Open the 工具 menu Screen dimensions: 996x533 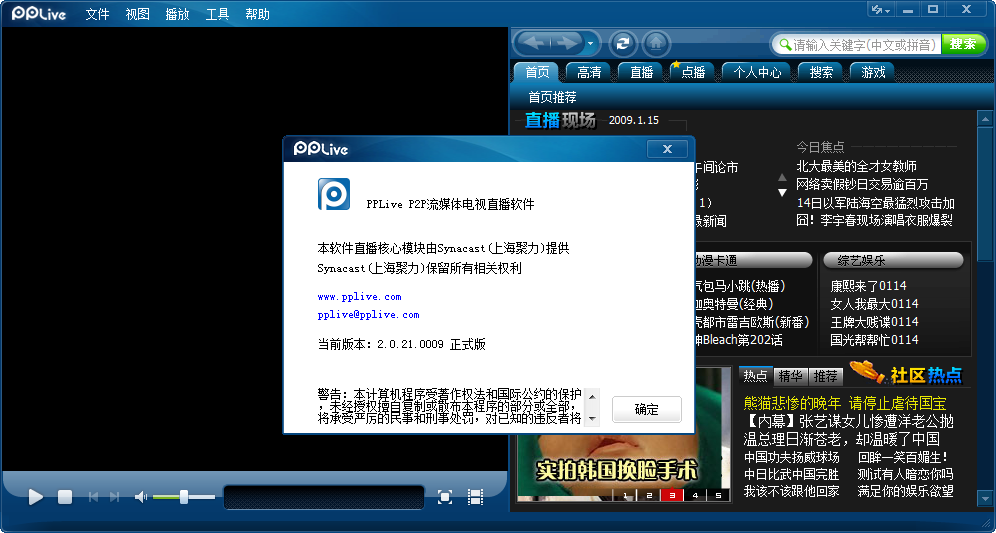217,14
